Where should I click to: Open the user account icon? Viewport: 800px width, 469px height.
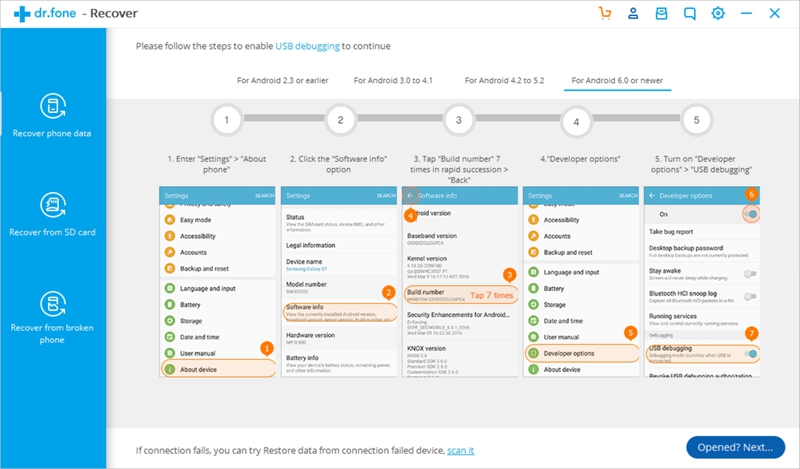(633, 13)
